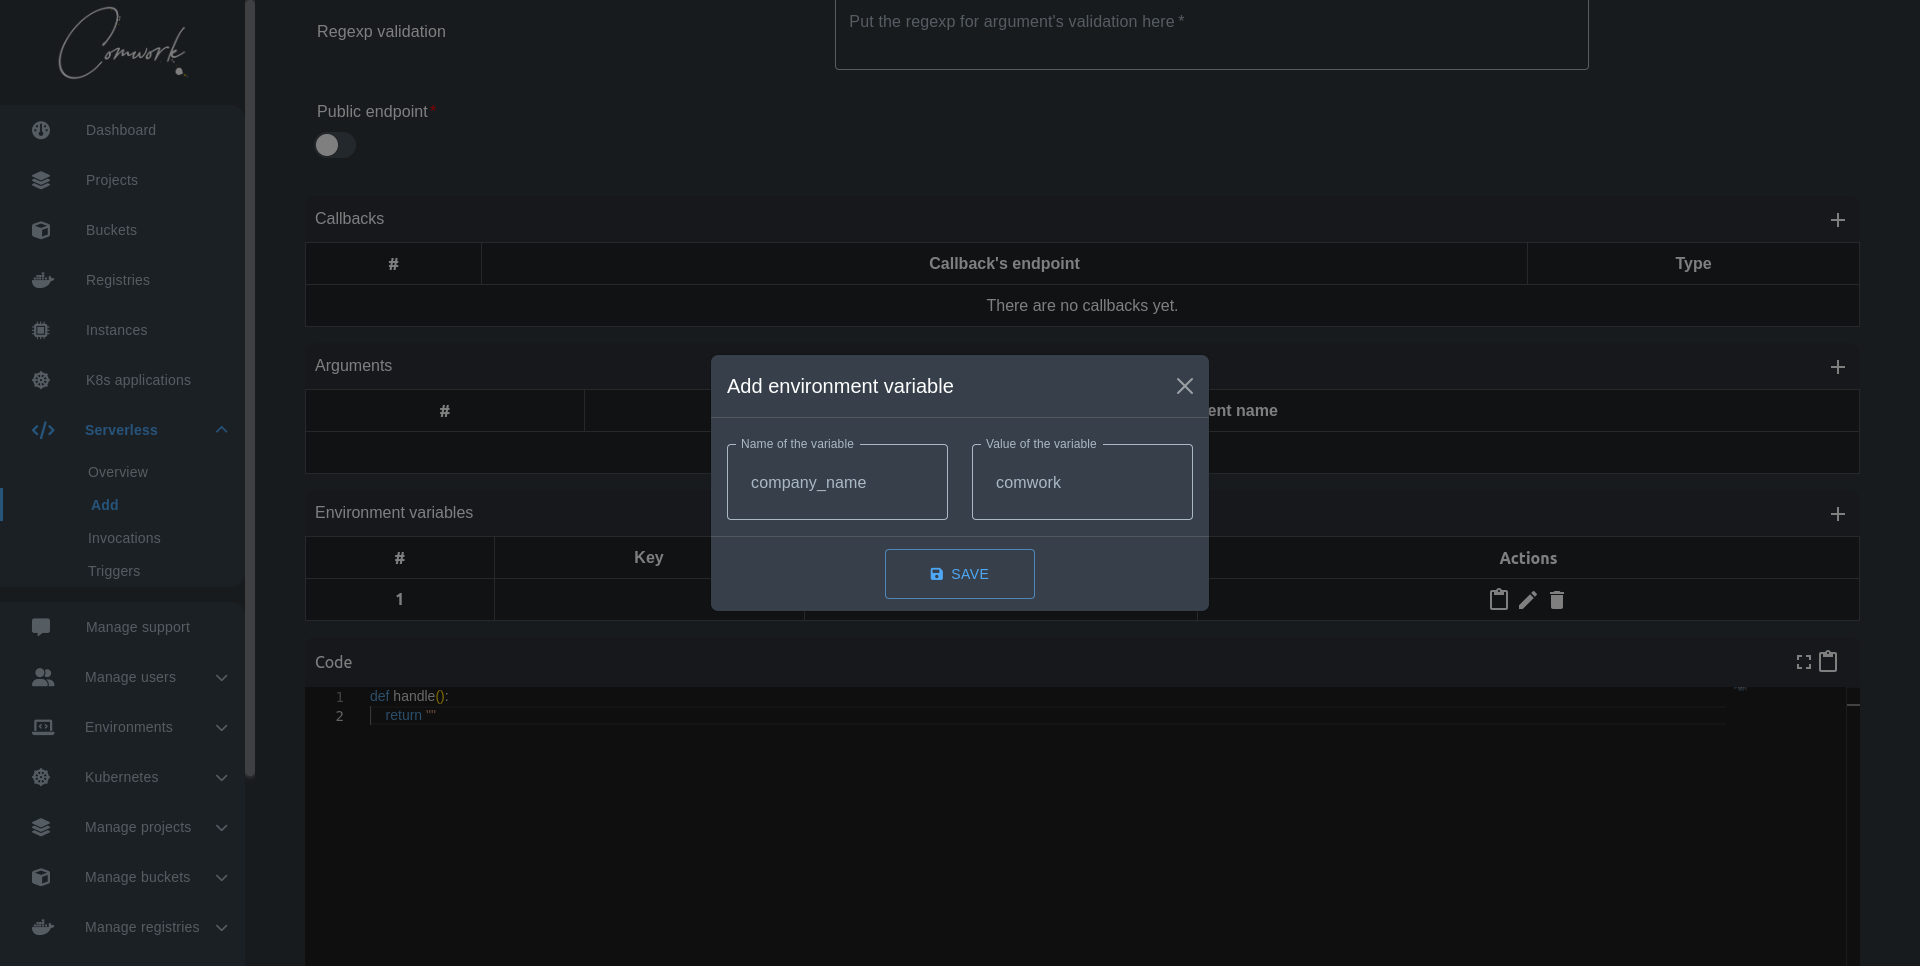Image resolution: width=1920 pixels, height=966 pixels.
Task: Open the Manage registries whale icon
Action: pyautogui.click(x=42, y=927)
